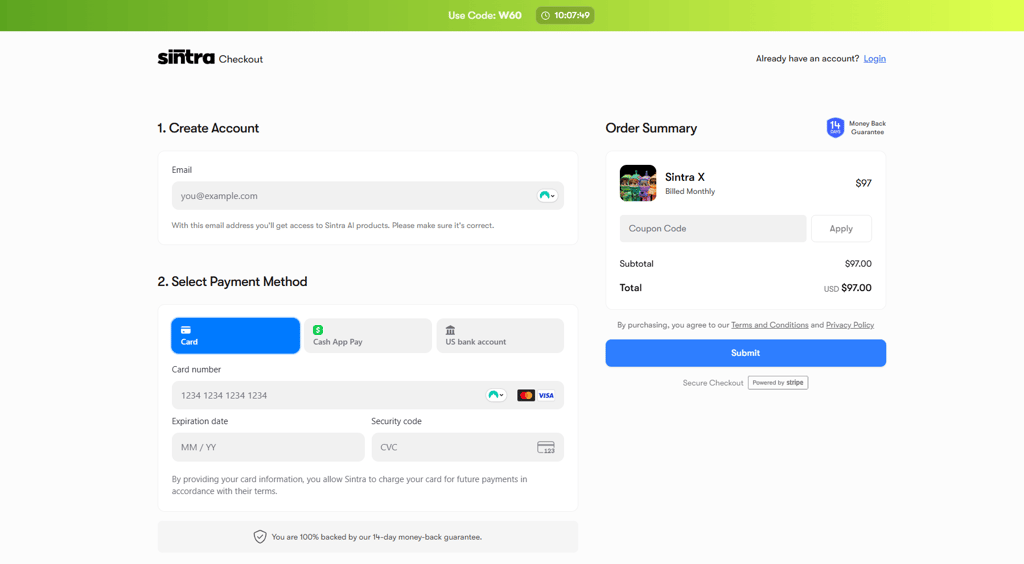The height and width of the screenshot is (564, 1024).
Task: Click the 'Checkout' label beside the logo
Action: 240,59
